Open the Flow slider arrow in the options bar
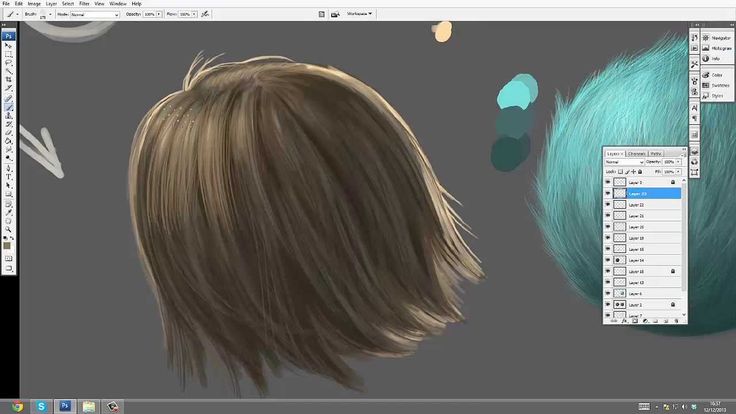This screenshot has width=736, height=414. pos(194,15)
